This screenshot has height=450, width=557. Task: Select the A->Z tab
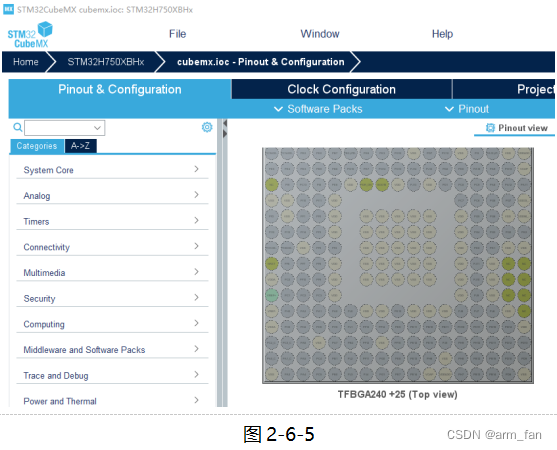(x=80, y=146)
